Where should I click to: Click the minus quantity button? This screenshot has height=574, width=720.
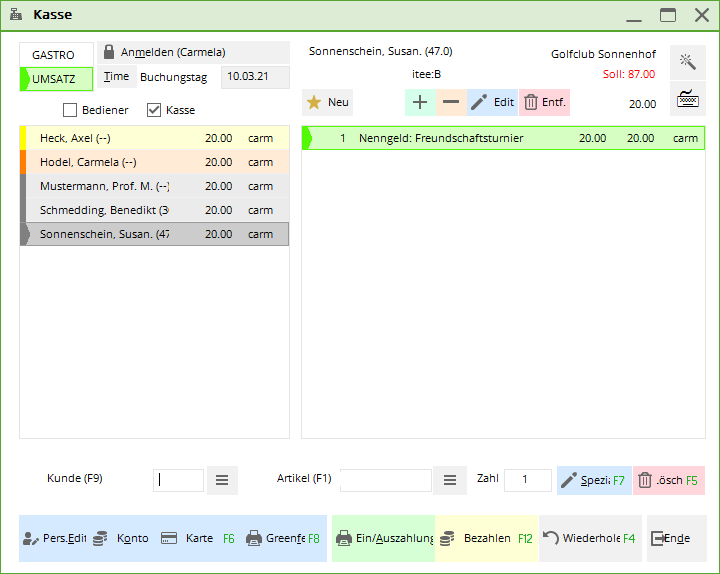(x=451, y=102)
